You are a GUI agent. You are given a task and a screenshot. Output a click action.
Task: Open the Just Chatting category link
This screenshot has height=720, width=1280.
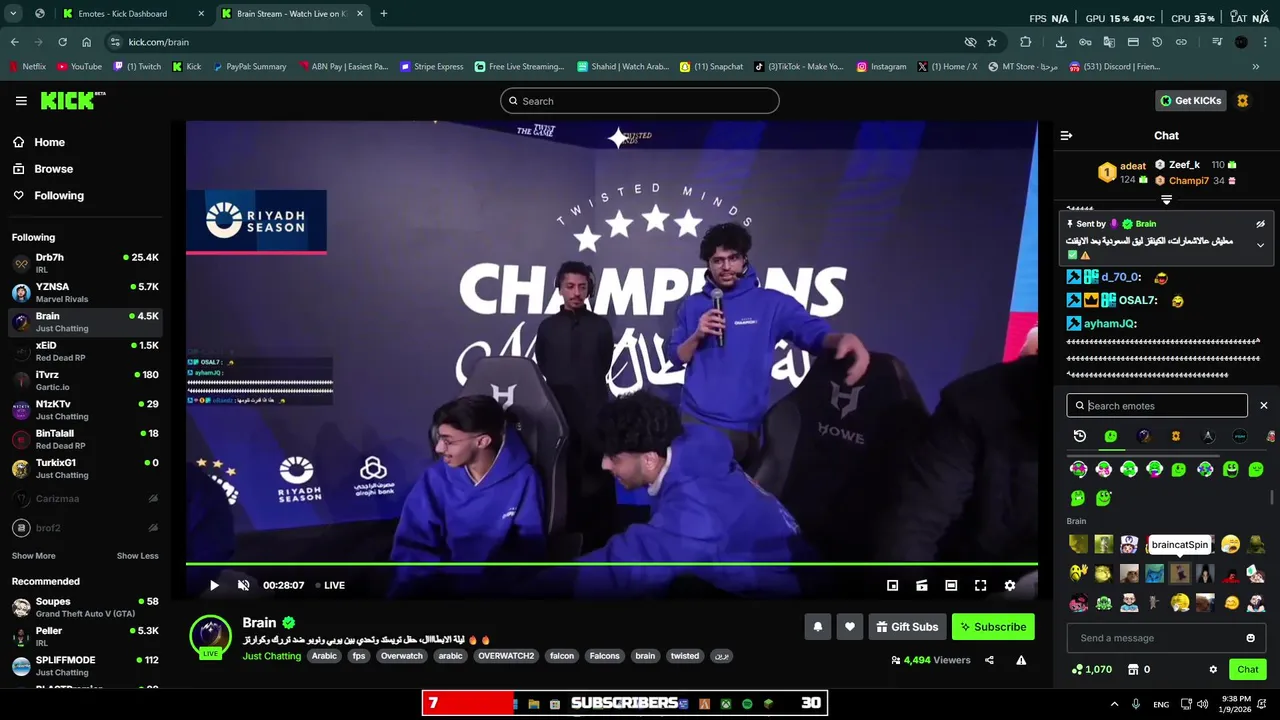tap(271, 656)
